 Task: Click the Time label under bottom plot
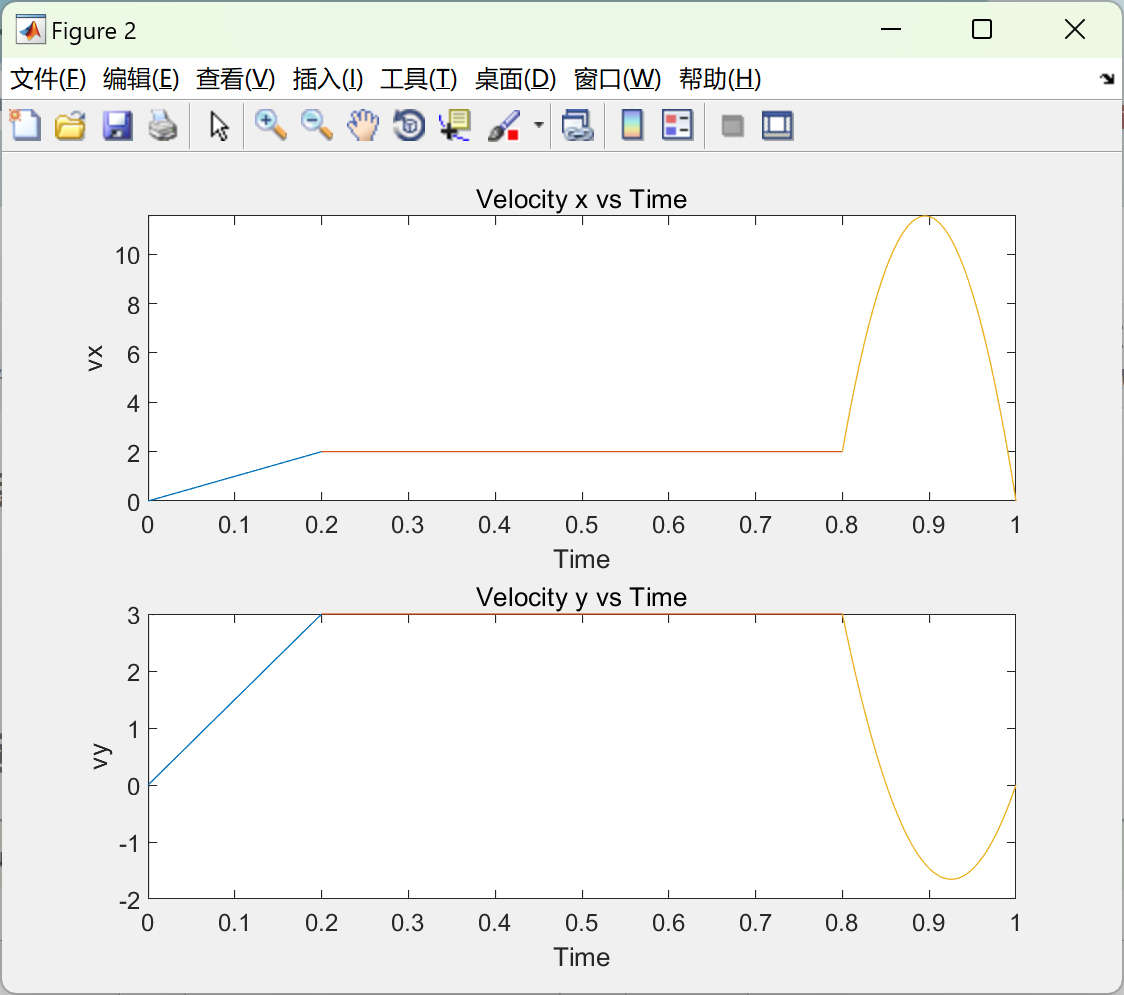click(581, 957)
